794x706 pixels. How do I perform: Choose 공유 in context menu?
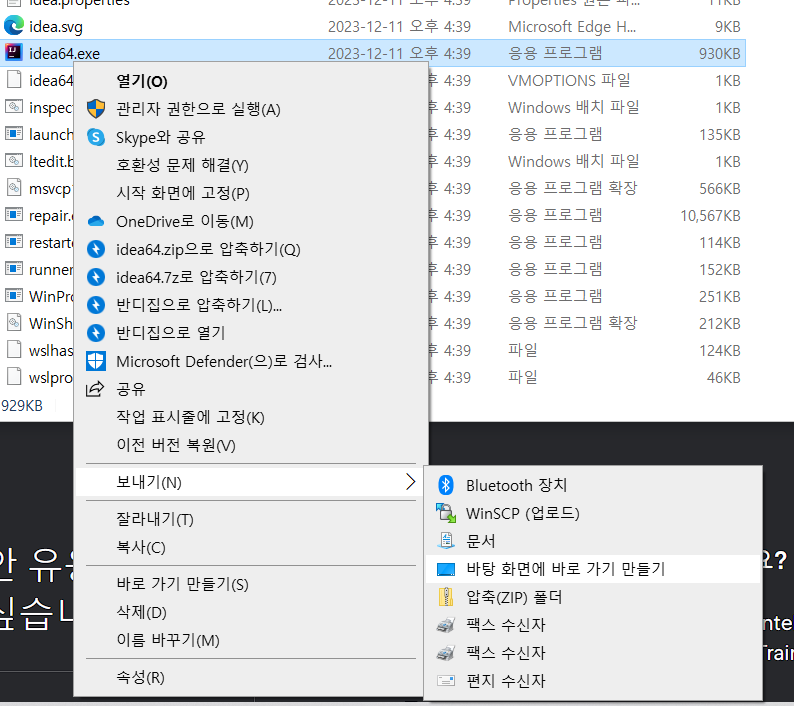pos(131,389)
